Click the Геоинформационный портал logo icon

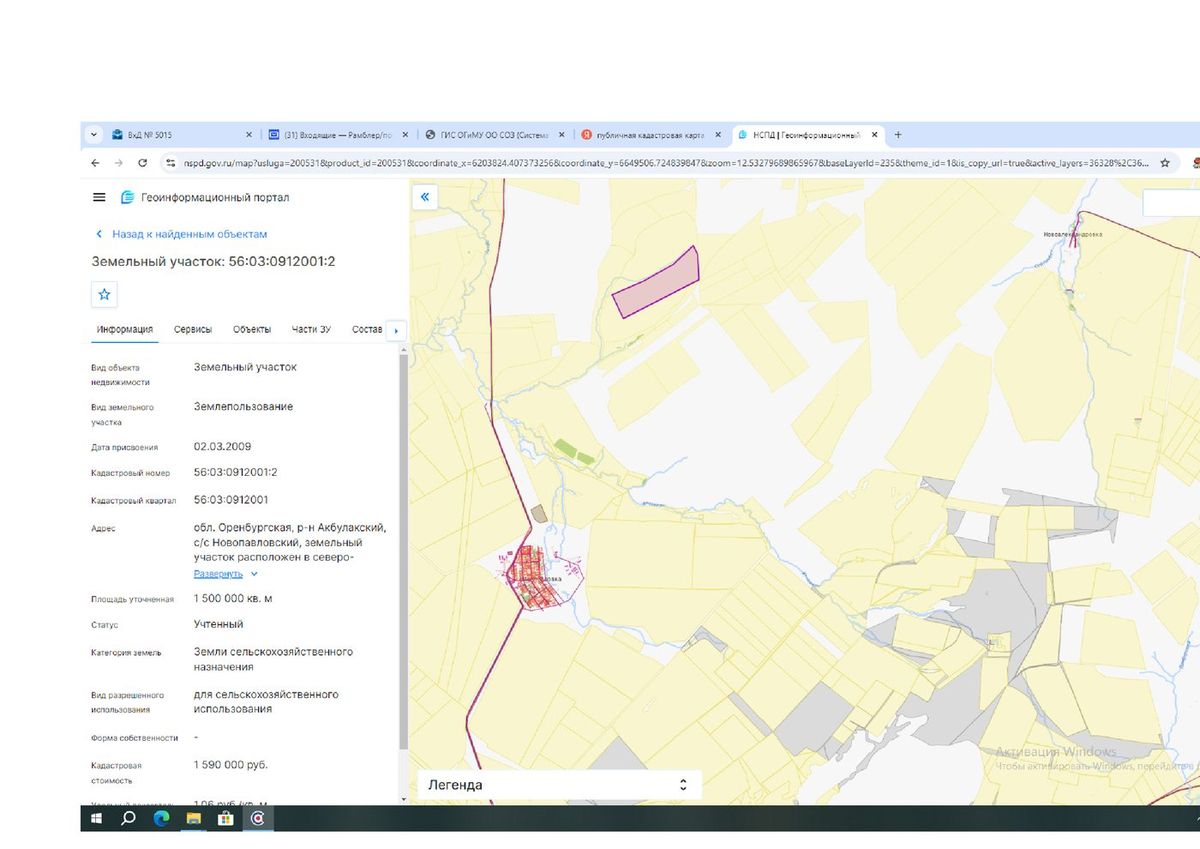pyautogui.click(x=127, y=198)
